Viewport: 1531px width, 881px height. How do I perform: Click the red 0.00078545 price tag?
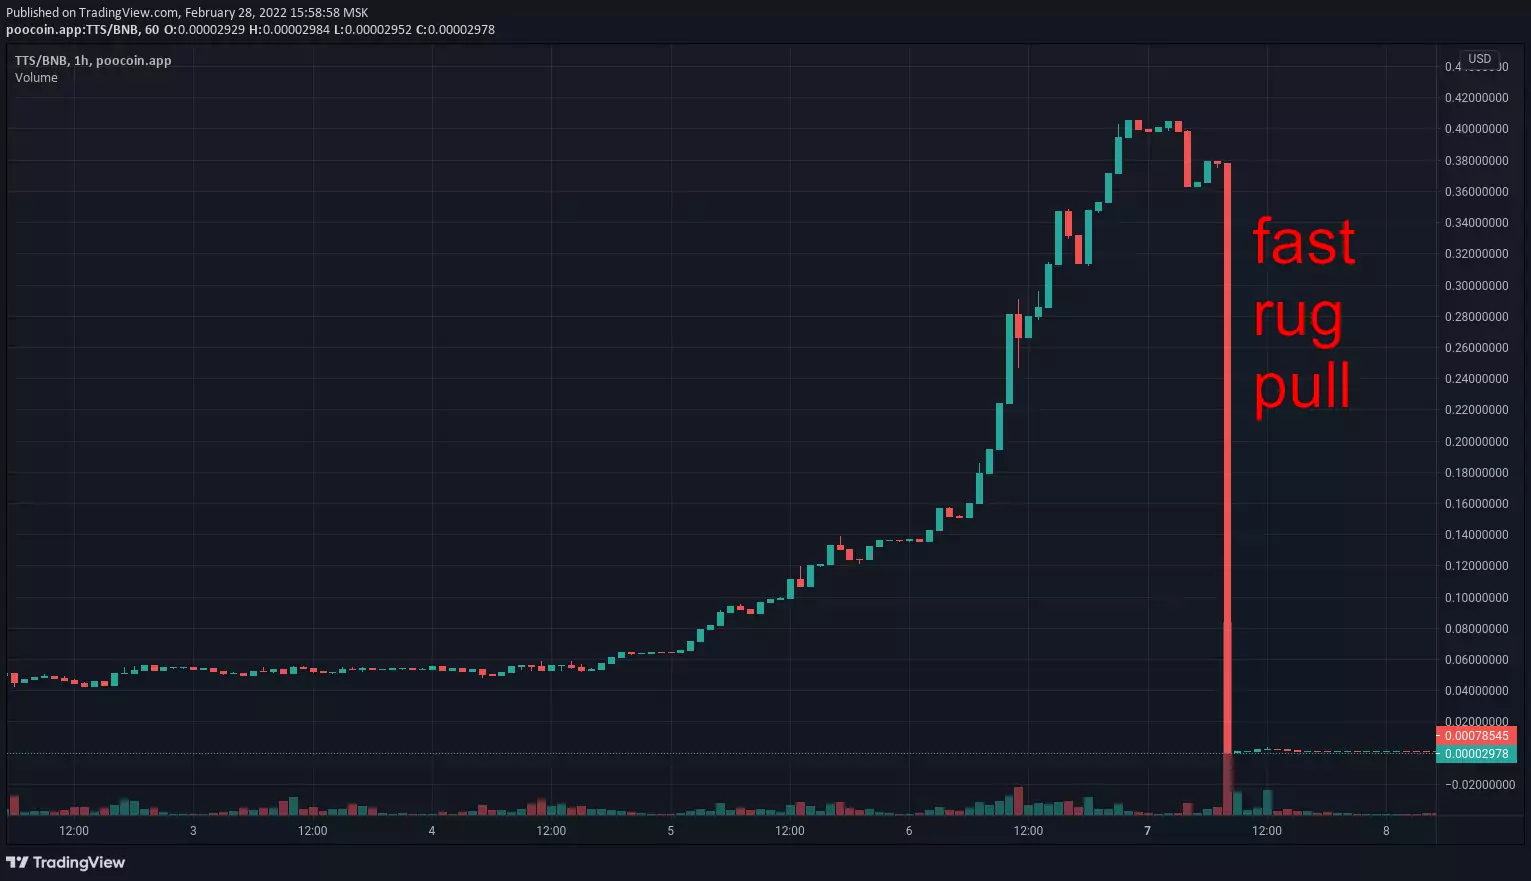click(1476, 736)
